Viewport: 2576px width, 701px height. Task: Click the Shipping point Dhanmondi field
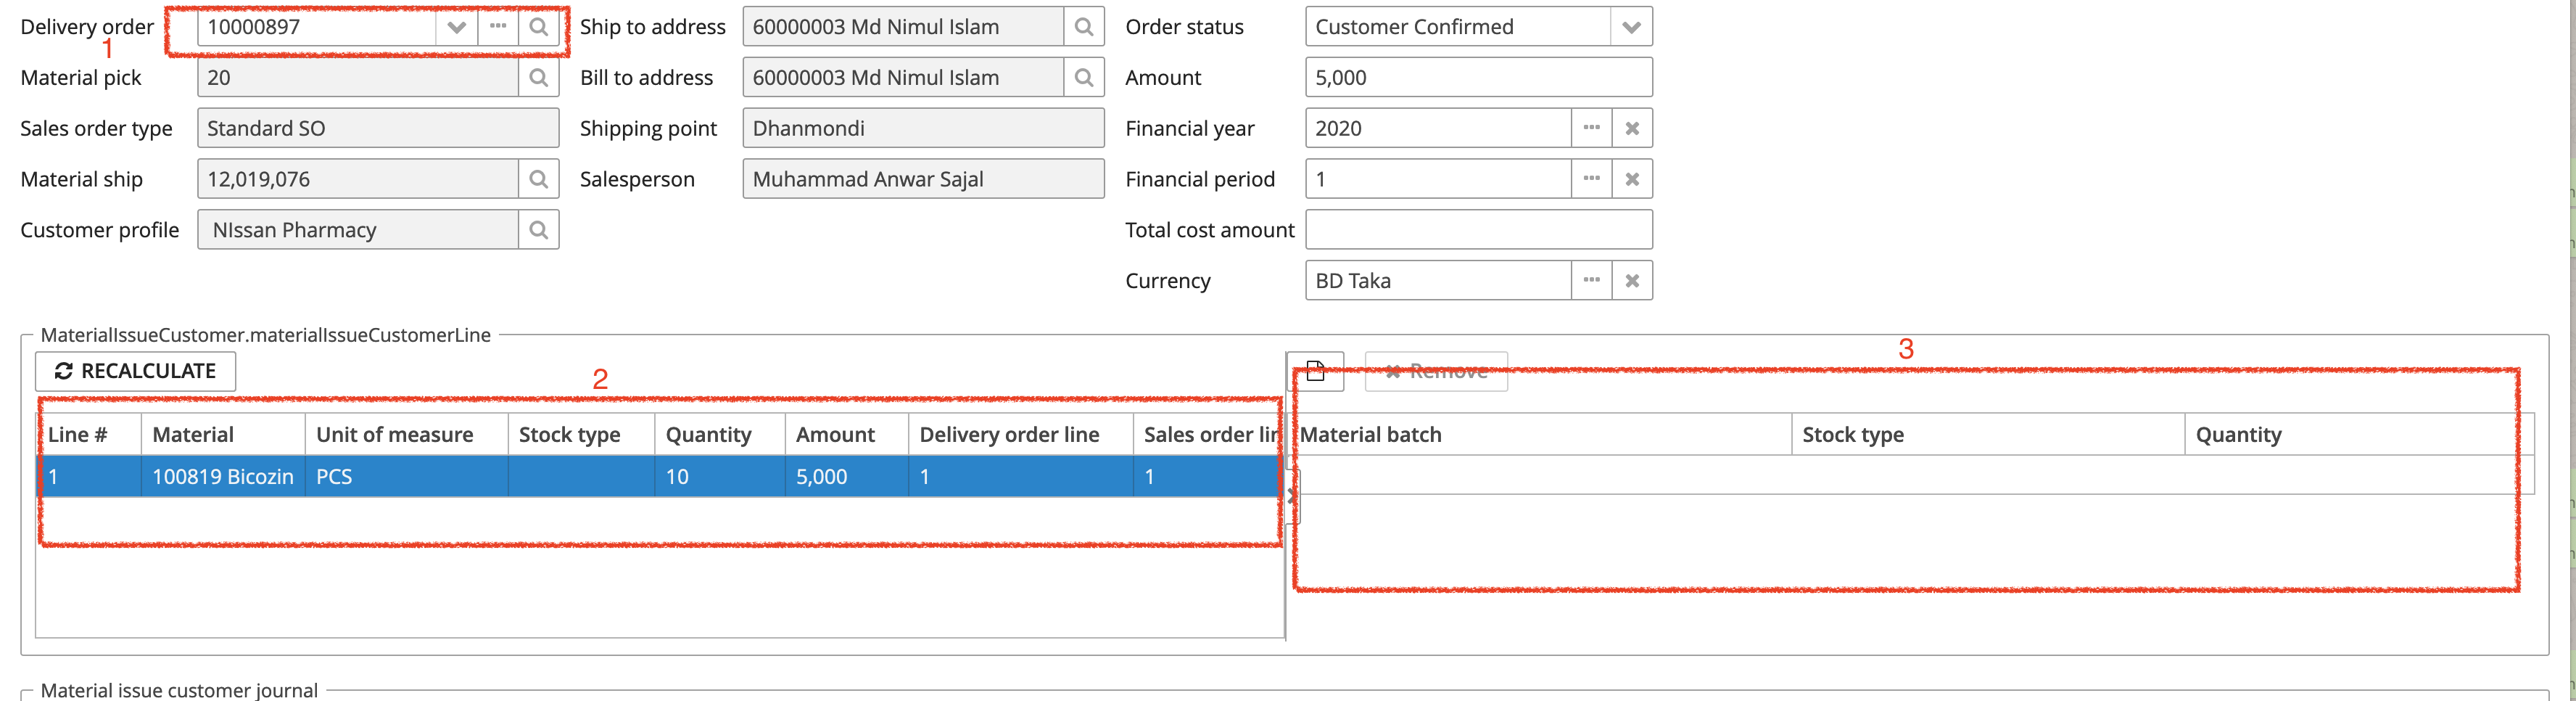point(923,128)
